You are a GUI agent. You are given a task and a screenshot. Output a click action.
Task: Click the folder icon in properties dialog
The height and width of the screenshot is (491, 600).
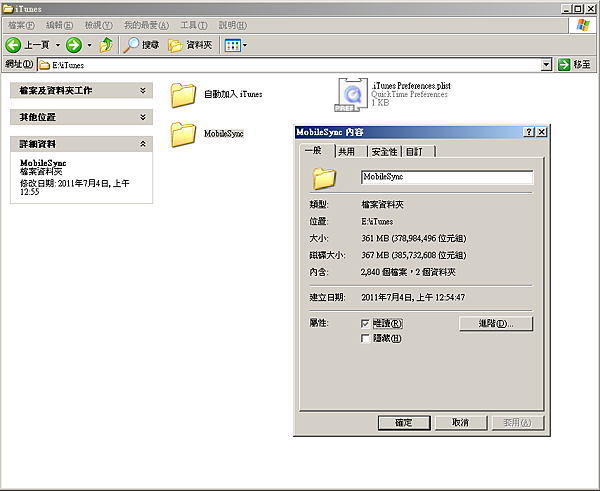(324, 178)
